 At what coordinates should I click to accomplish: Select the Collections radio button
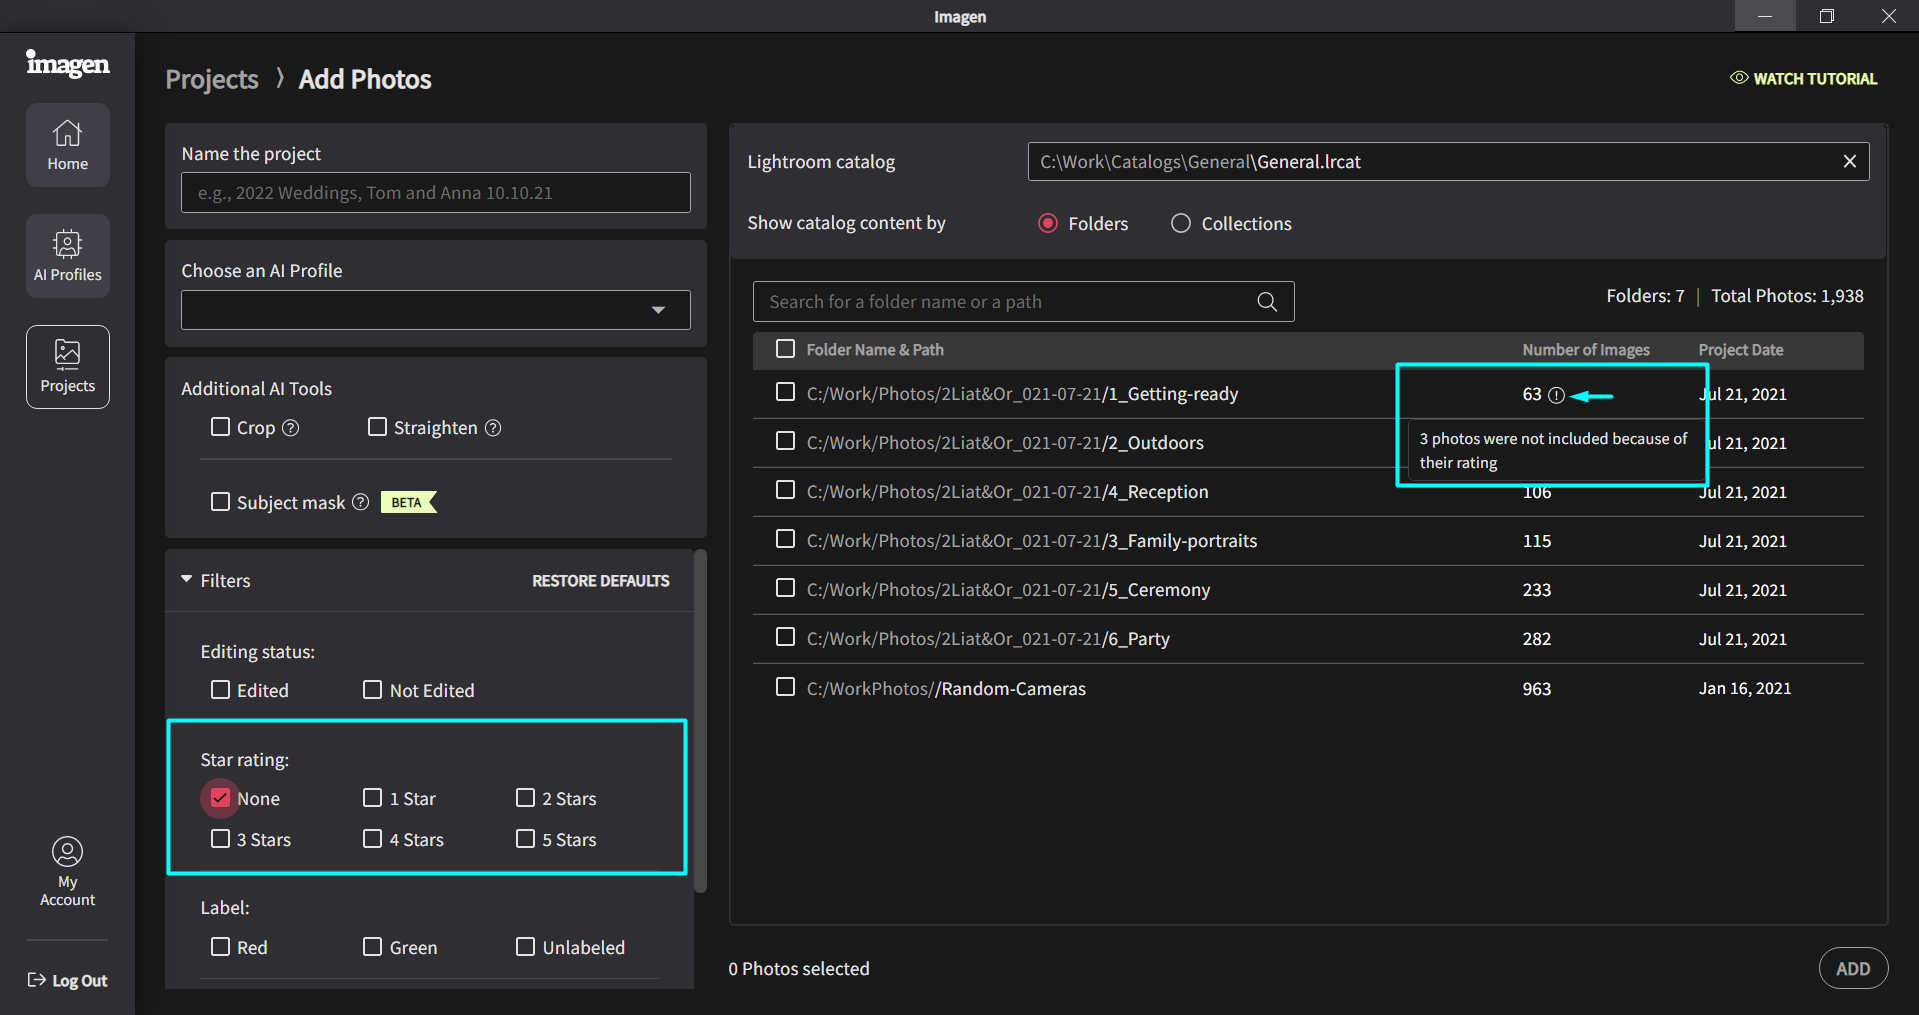tap(1181, 223)
